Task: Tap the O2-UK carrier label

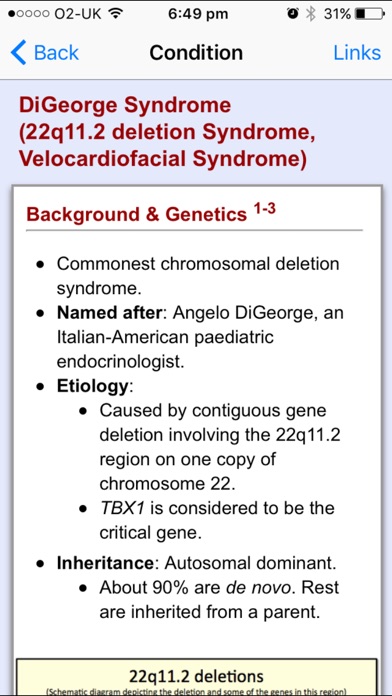Action: click(79, 14)
